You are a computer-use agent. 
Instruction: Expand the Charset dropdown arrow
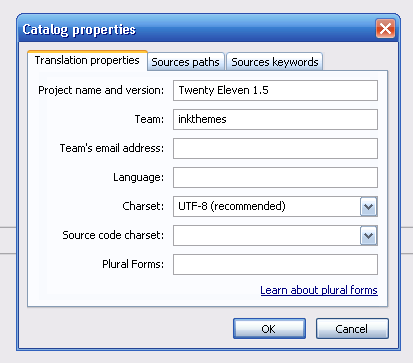tap(368, 207)
